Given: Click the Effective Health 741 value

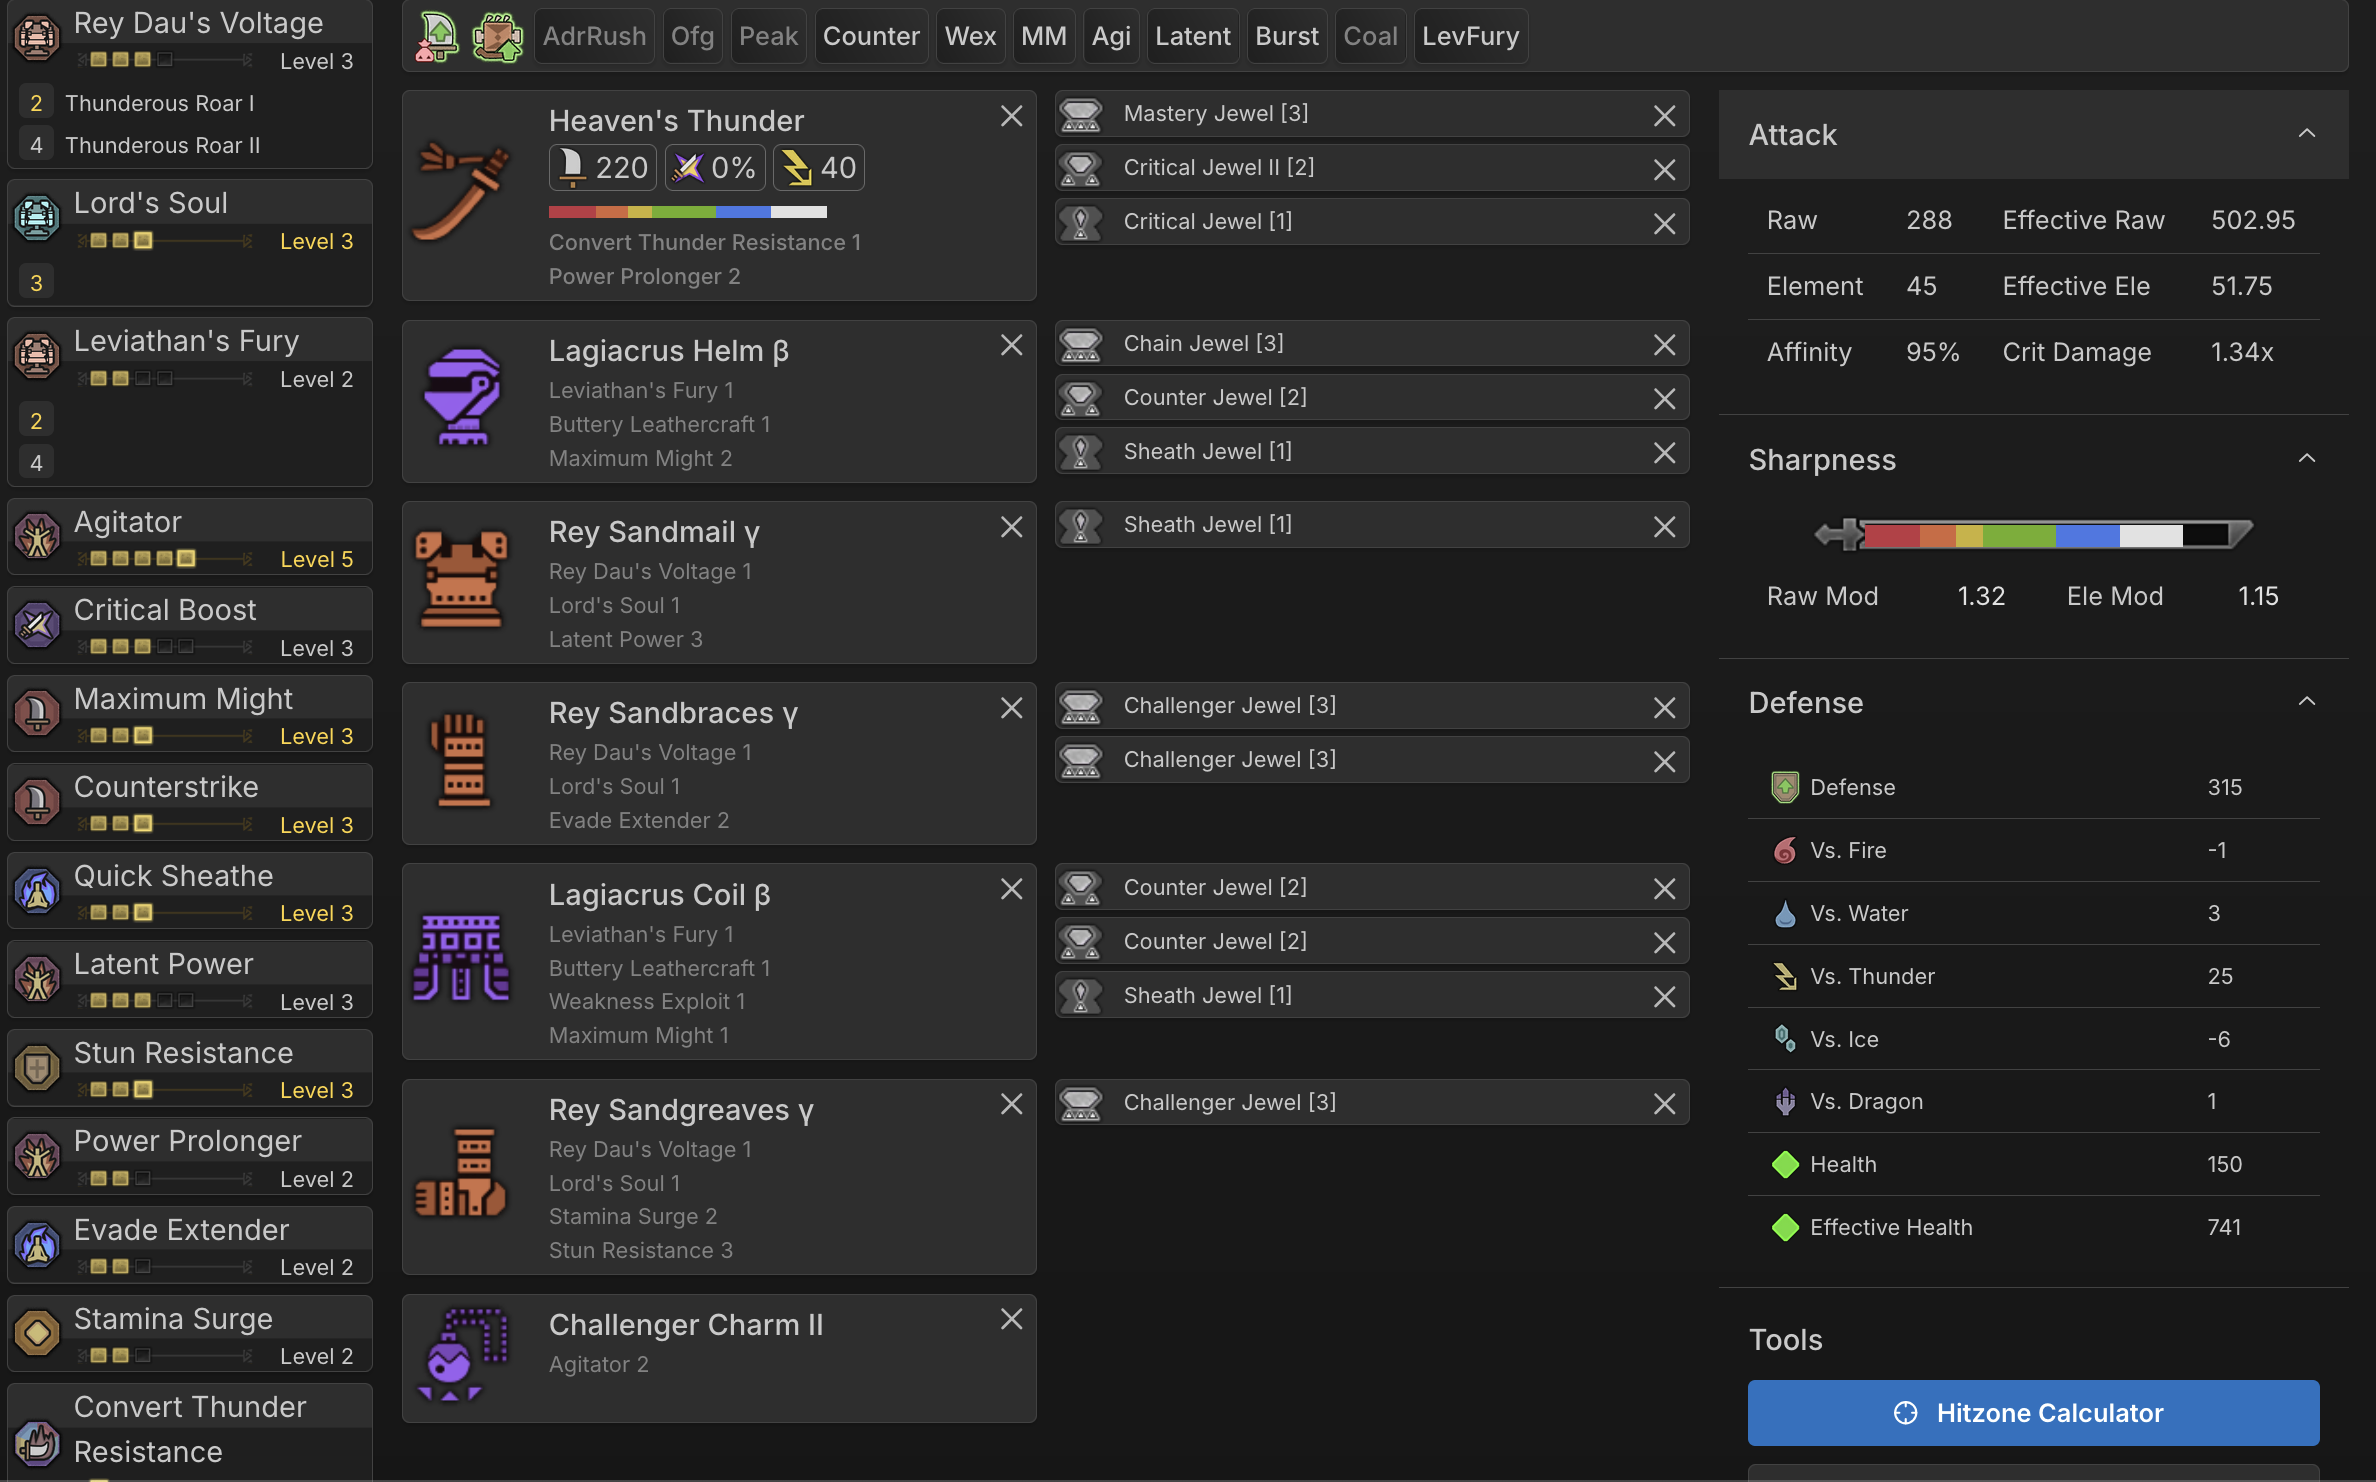Looking at the screenshot, I should (x=2224, y=1227).
